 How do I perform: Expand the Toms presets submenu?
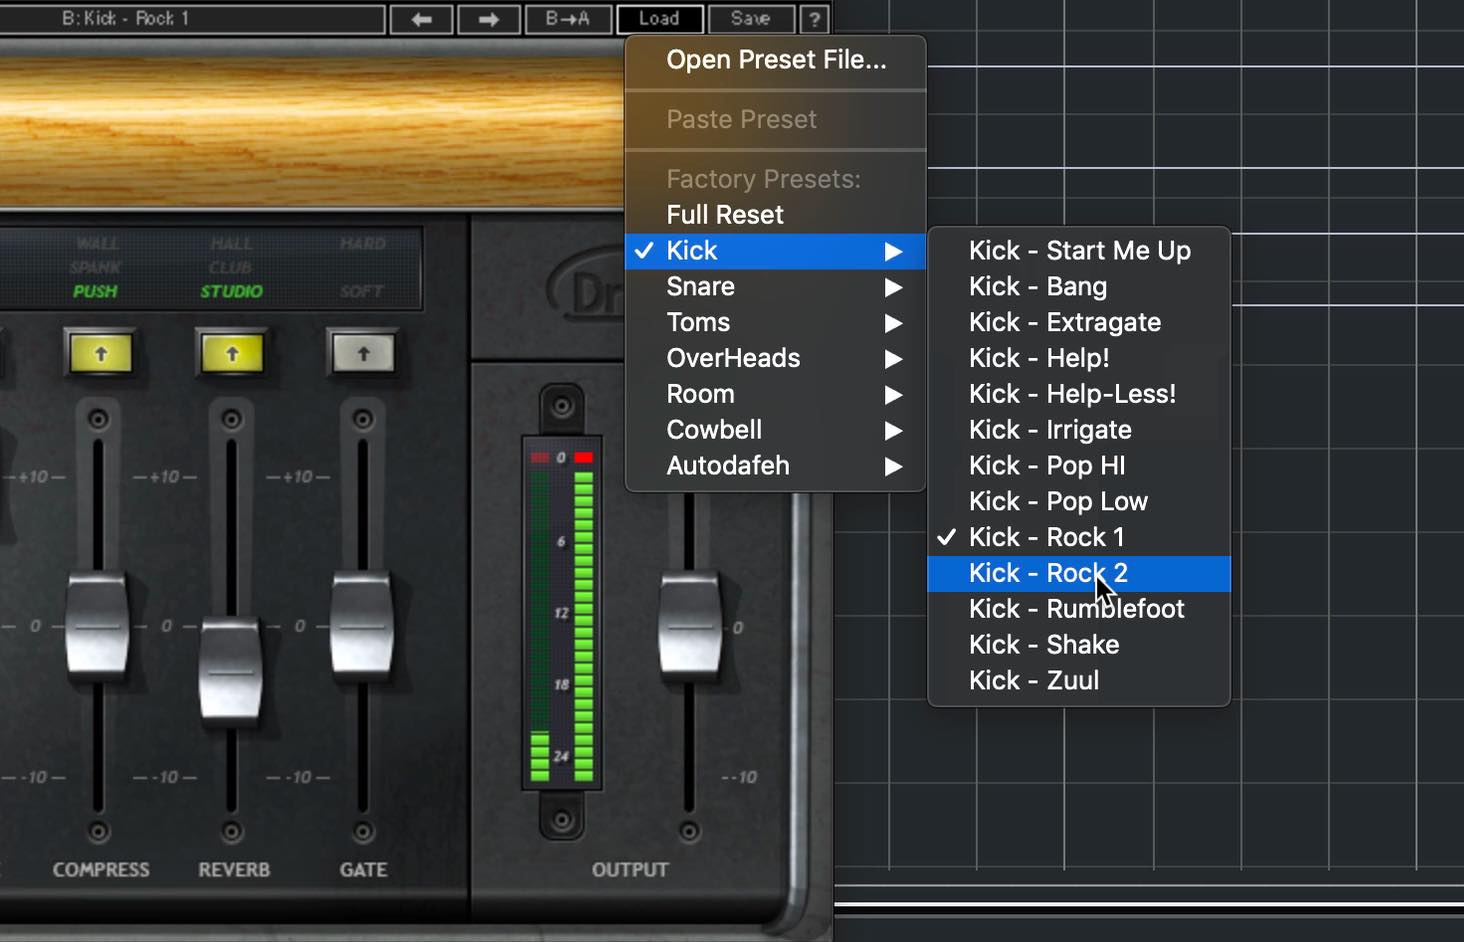pos(775,323)
